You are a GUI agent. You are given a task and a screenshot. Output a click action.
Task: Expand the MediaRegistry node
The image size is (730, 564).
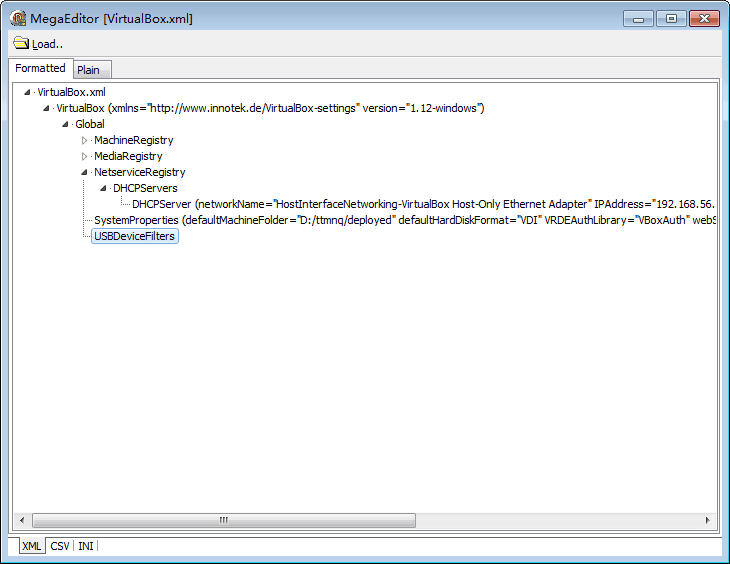(x=84, y=156)
